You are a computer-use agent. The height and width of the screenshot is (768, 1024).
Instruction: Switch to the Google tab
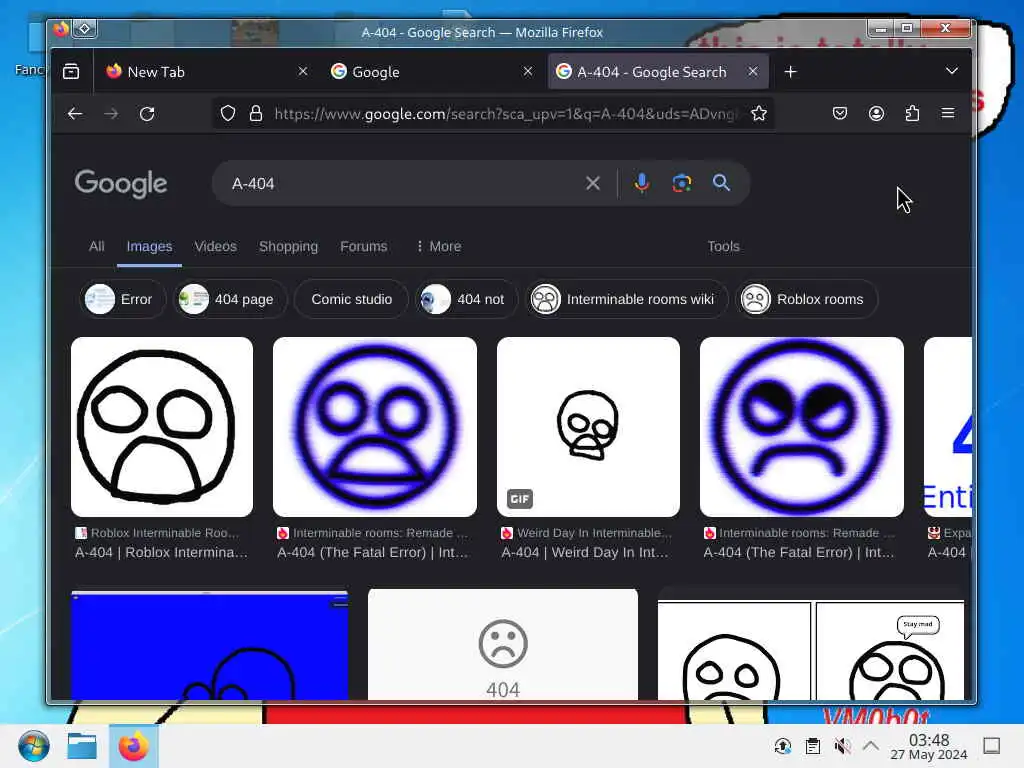[431, 71]
